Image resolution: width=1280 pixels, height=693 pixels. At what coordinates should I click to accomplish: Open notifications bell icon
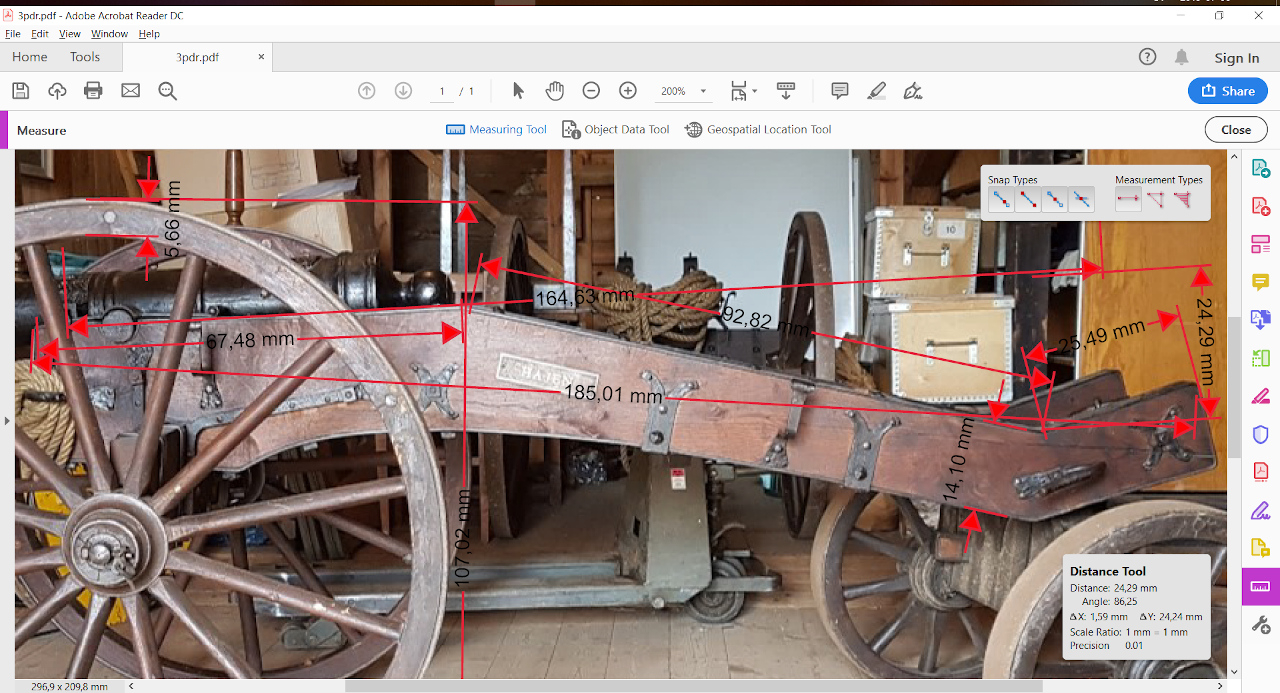(1182, 57)
